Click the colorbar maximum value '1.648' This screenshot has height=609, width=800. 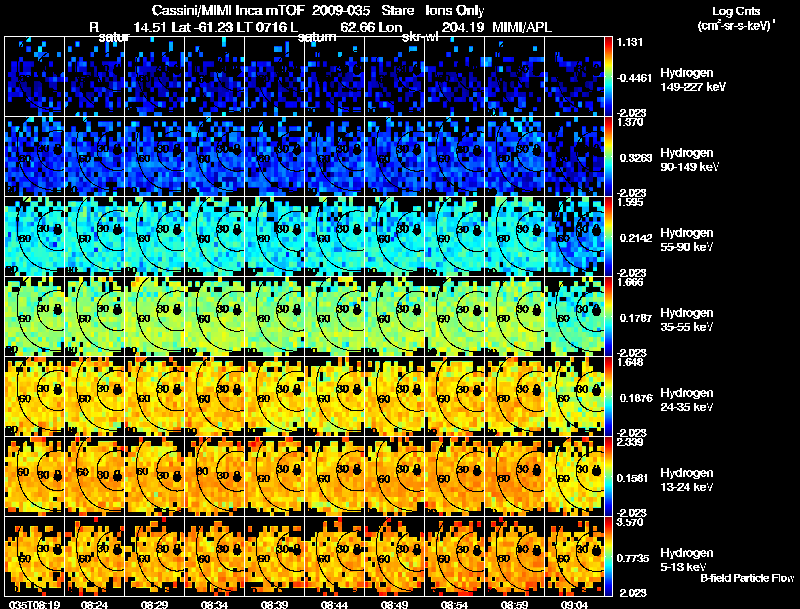pos(630,362)
